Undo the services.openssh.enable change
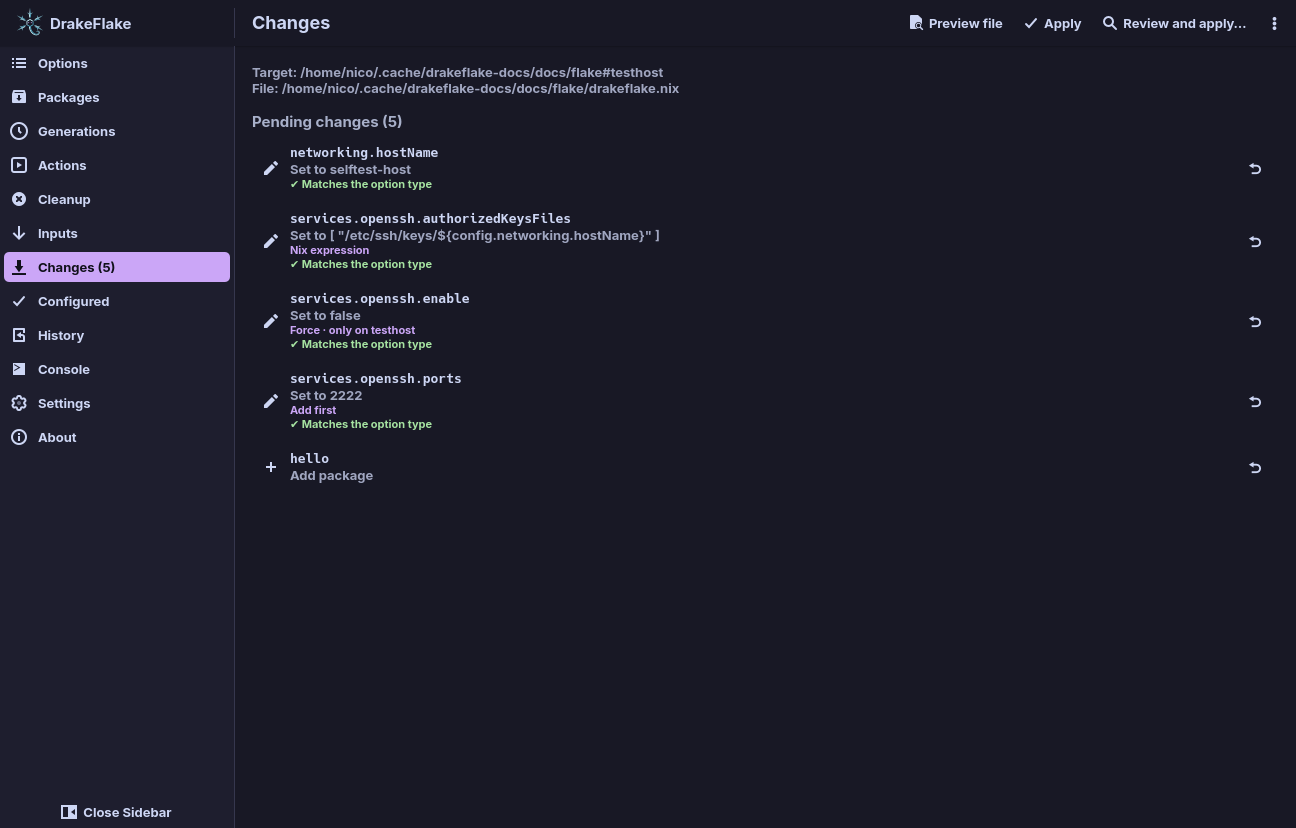The width and height of the screenshot is (1296, 828). (x=1255, y=321)
